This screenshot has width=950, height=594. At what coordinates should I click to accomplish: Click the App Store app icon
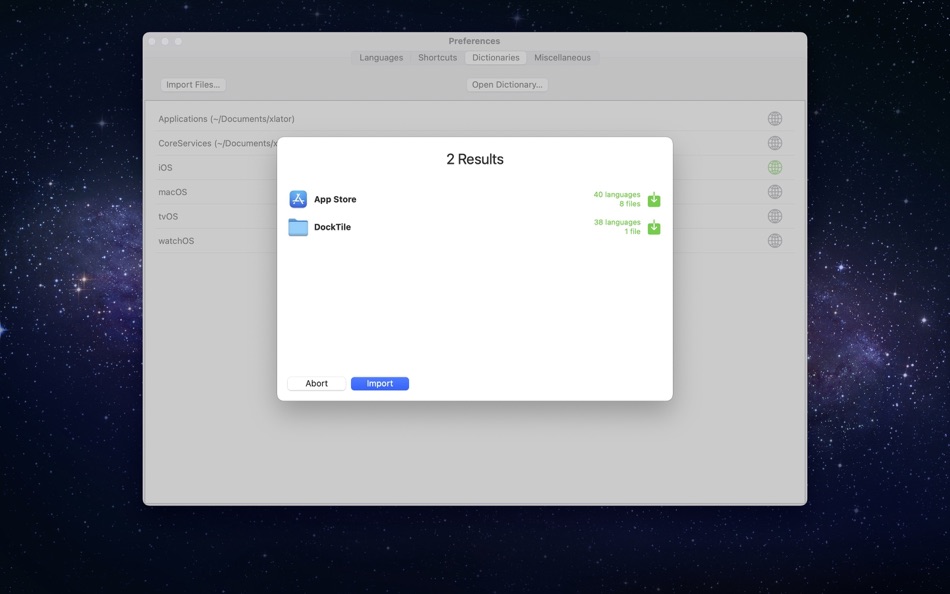pos(298,199)
